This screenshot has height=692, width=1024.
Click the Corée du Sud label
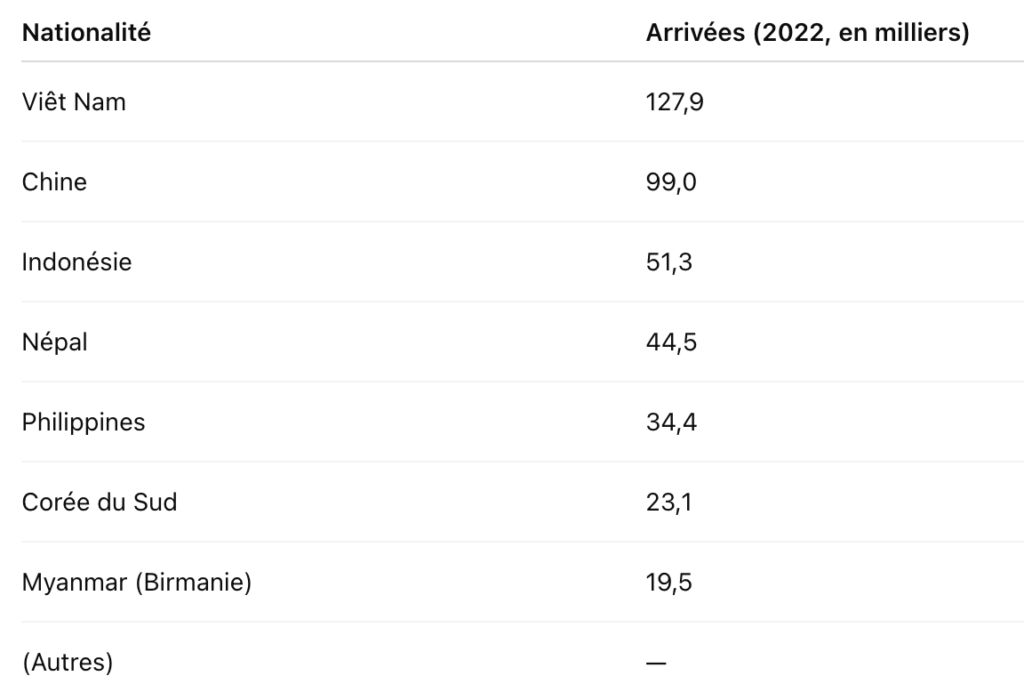point(99,502)
